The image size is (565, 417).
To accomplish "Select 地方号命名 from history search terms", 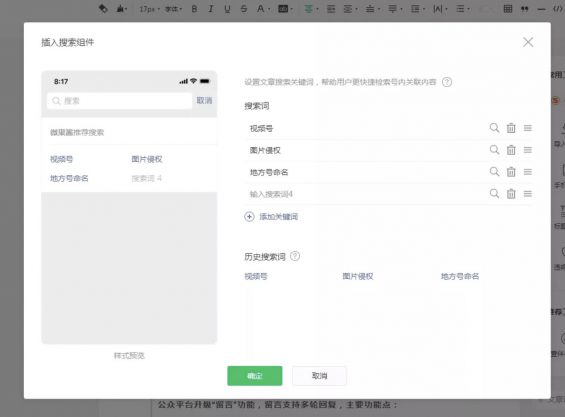I will click(460, 276).
